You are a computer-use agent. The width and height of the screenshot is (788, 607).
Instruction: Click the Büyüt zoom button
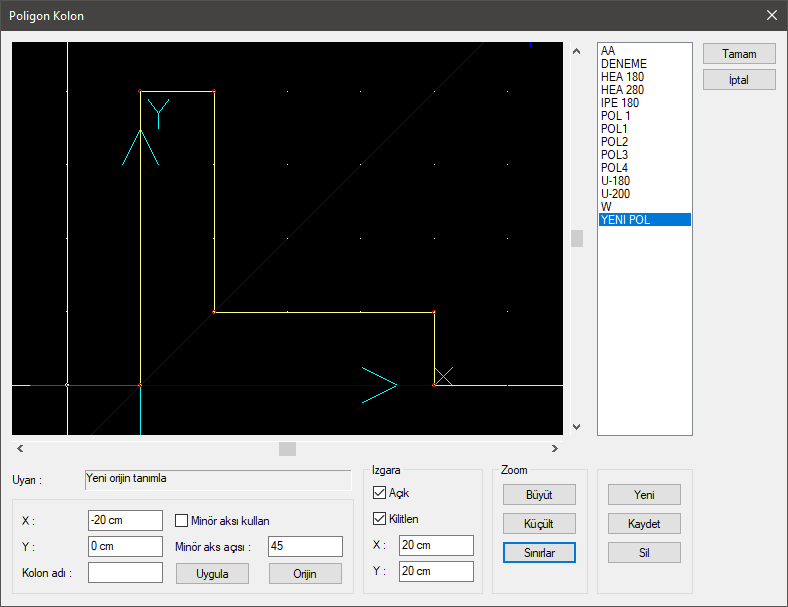(x=538, y=494)
